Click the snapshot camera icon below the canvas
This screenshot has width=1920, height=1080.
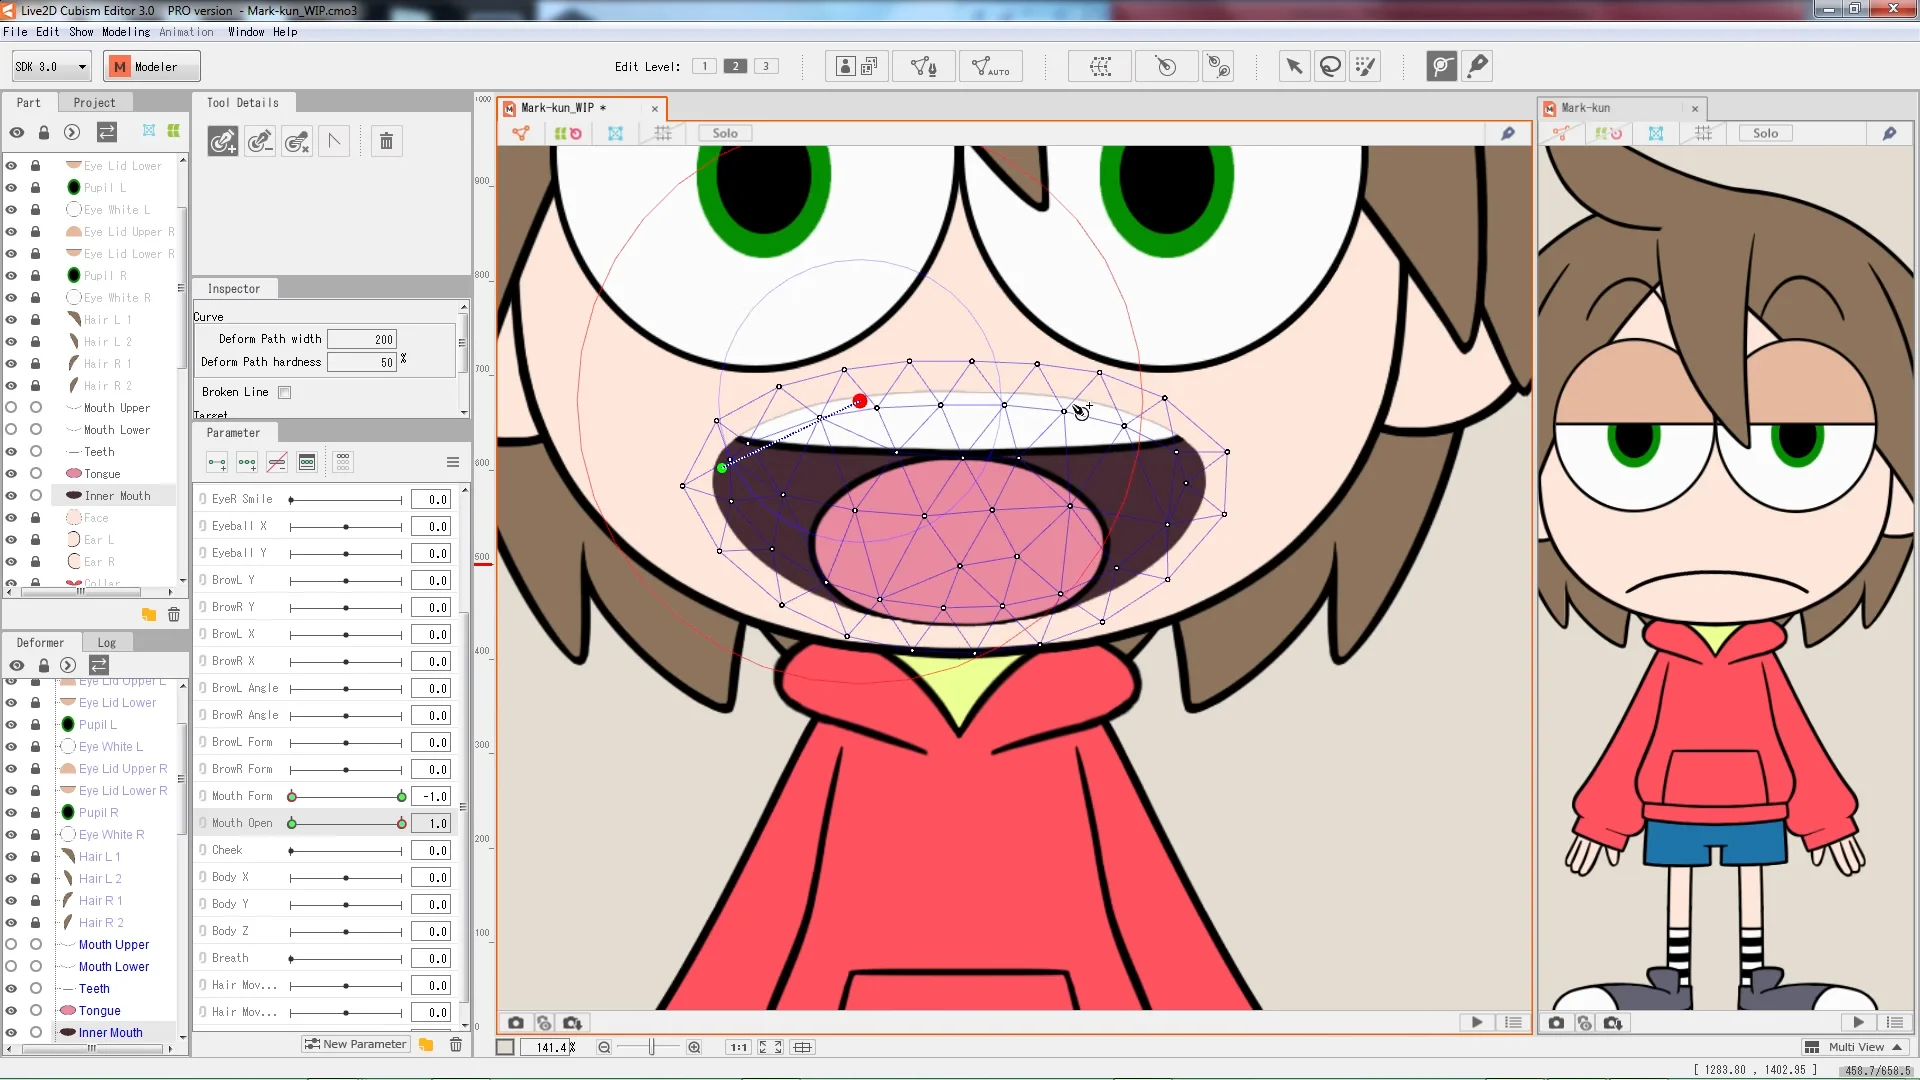pos(516,1022)
